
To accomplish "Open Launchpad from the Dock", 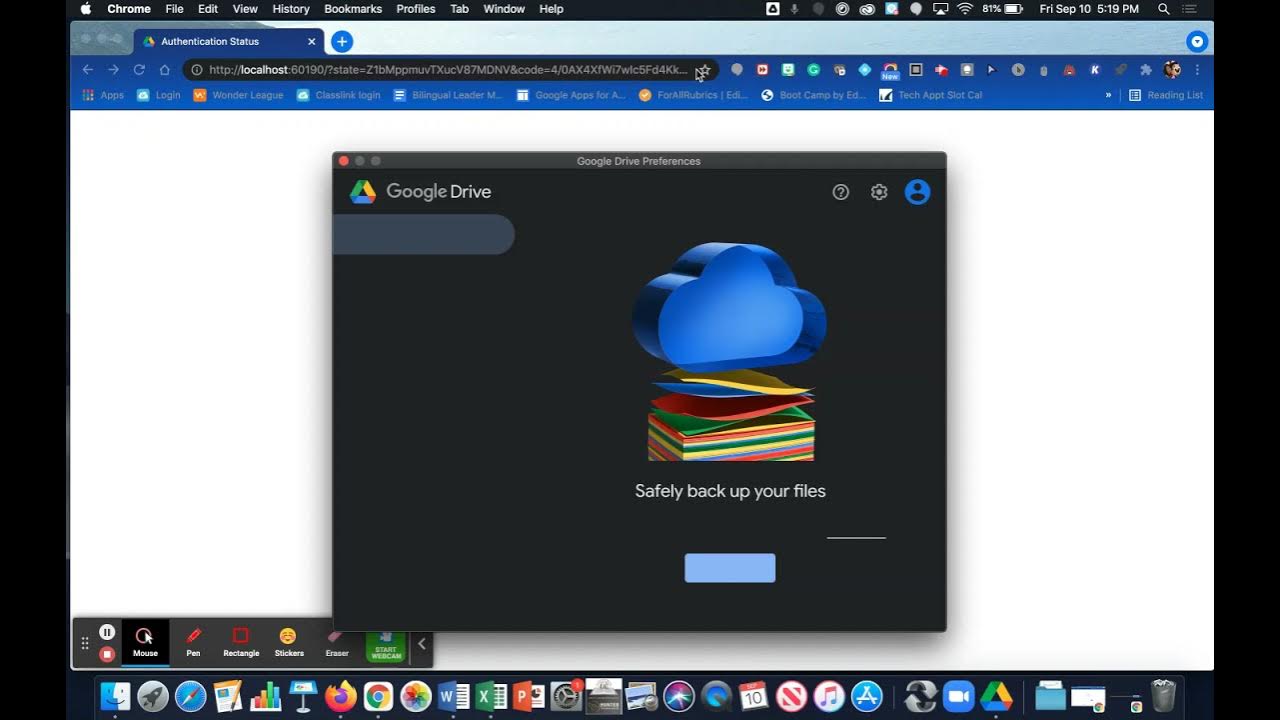I will click(153, 696).
